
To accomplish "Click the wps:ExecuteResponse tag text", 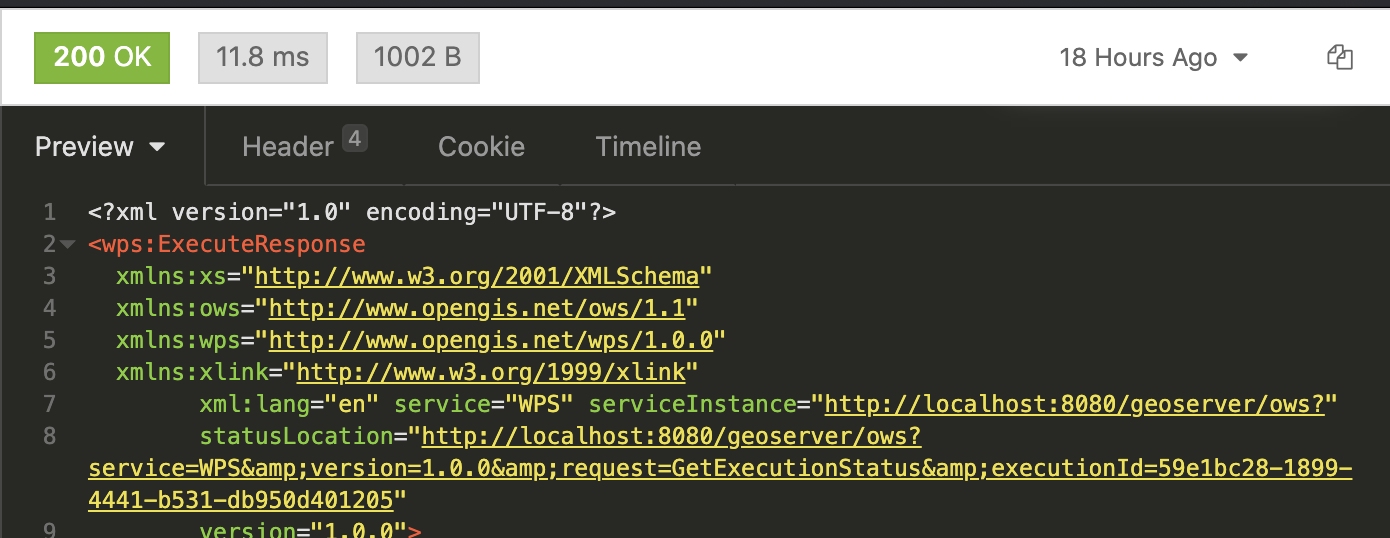I will [x=227, y=244].
